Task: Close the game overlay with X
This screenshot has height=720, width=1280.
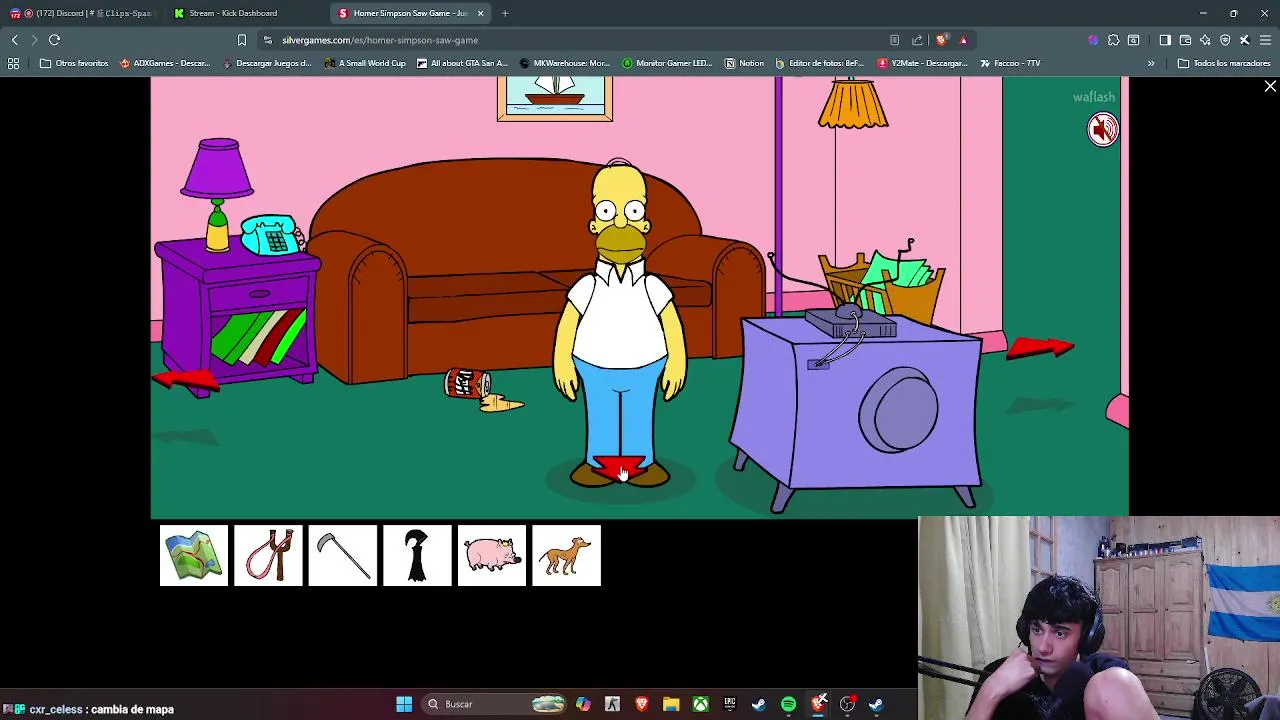Action: point(1270,87)
